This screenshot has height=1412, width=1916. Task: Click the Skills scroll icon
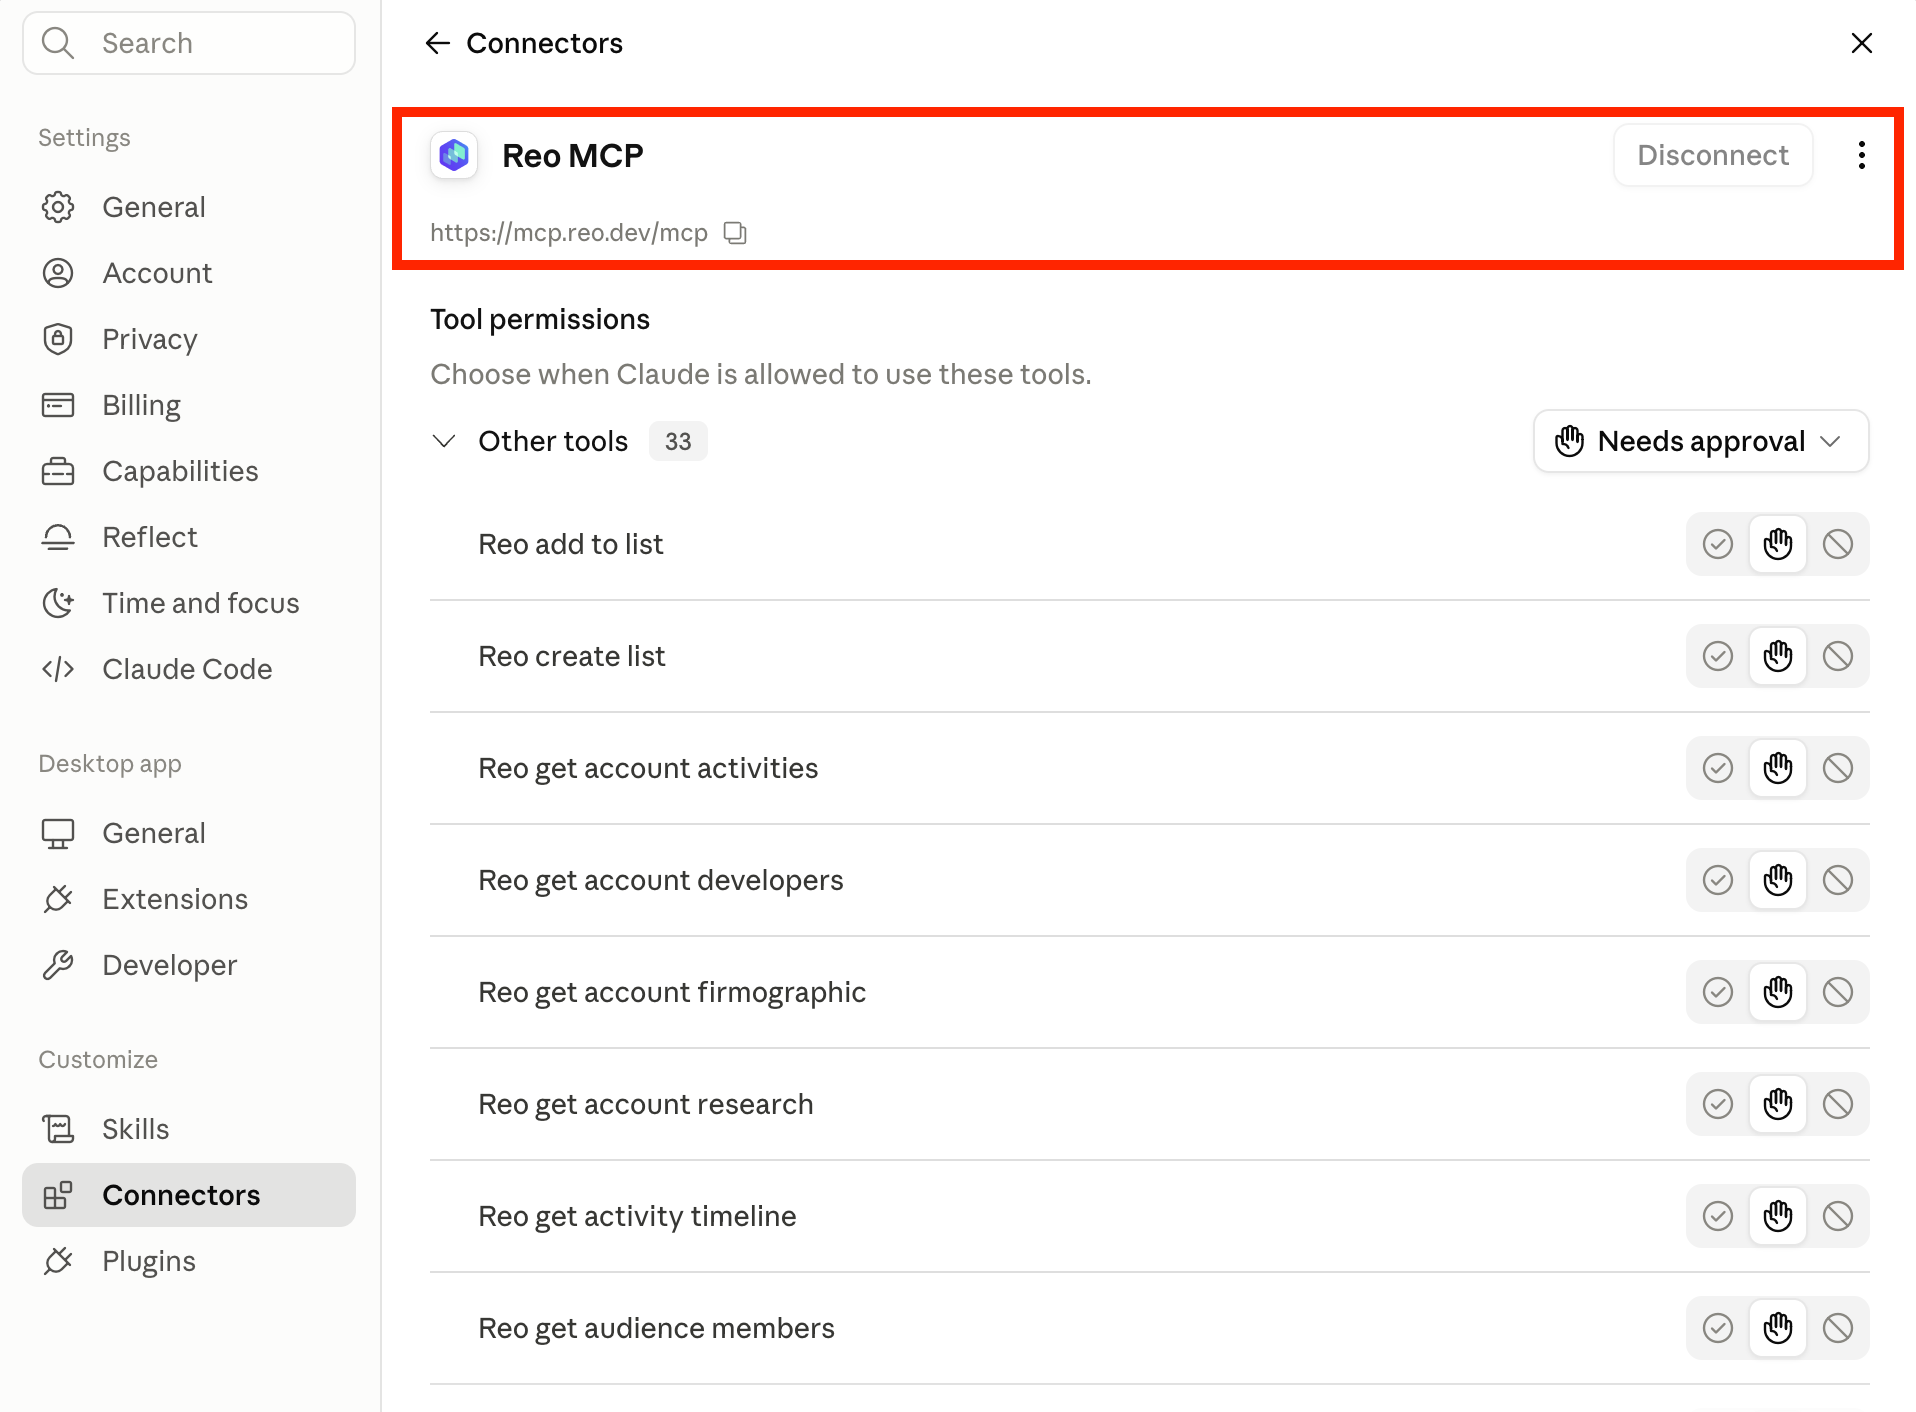pos(58,1129)
